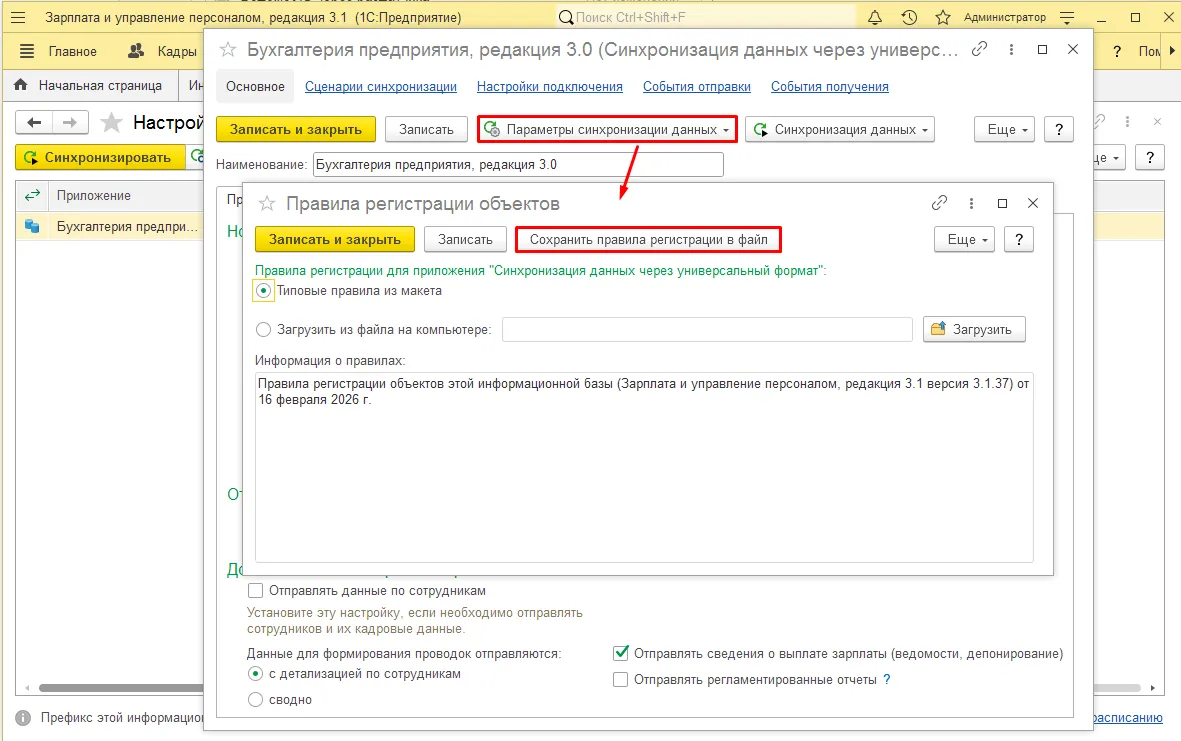Open service settings lines icon near Администратор

click(x=1067, y=17)
